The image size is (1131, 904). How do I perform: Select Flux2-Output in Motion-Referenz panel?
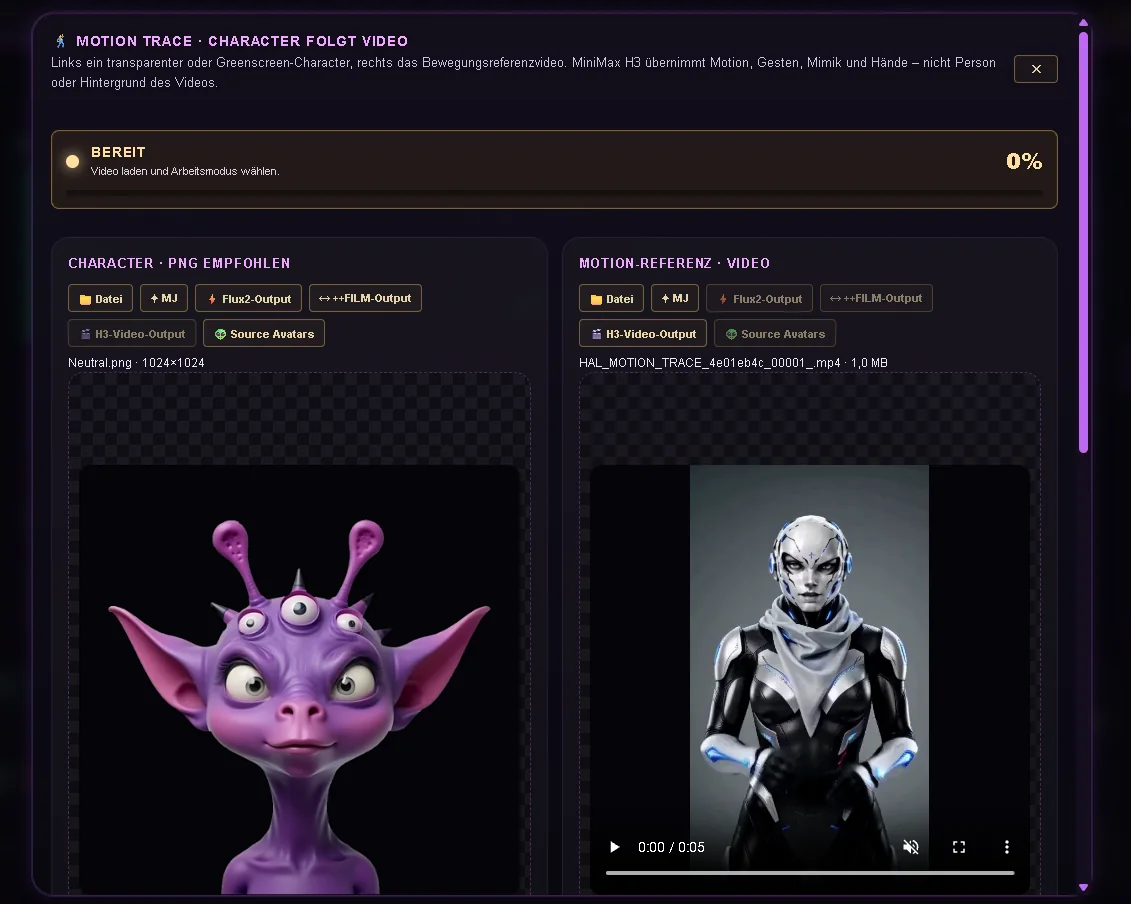[759, 299]
